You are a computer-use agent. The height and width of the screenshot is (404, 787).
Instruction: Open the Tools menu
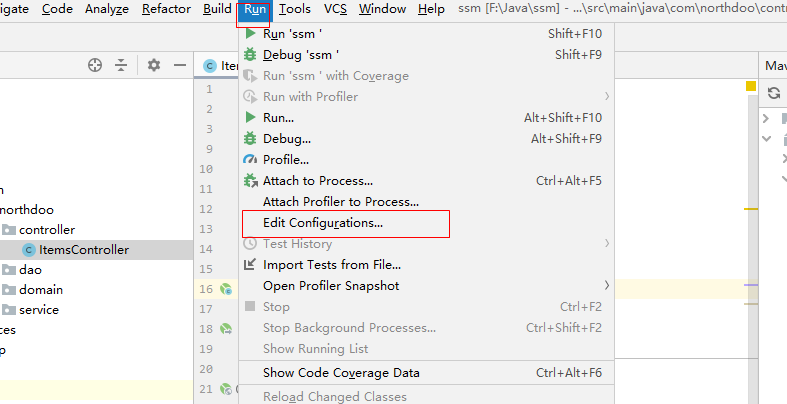pyautogui.click(x=295, y=9)
